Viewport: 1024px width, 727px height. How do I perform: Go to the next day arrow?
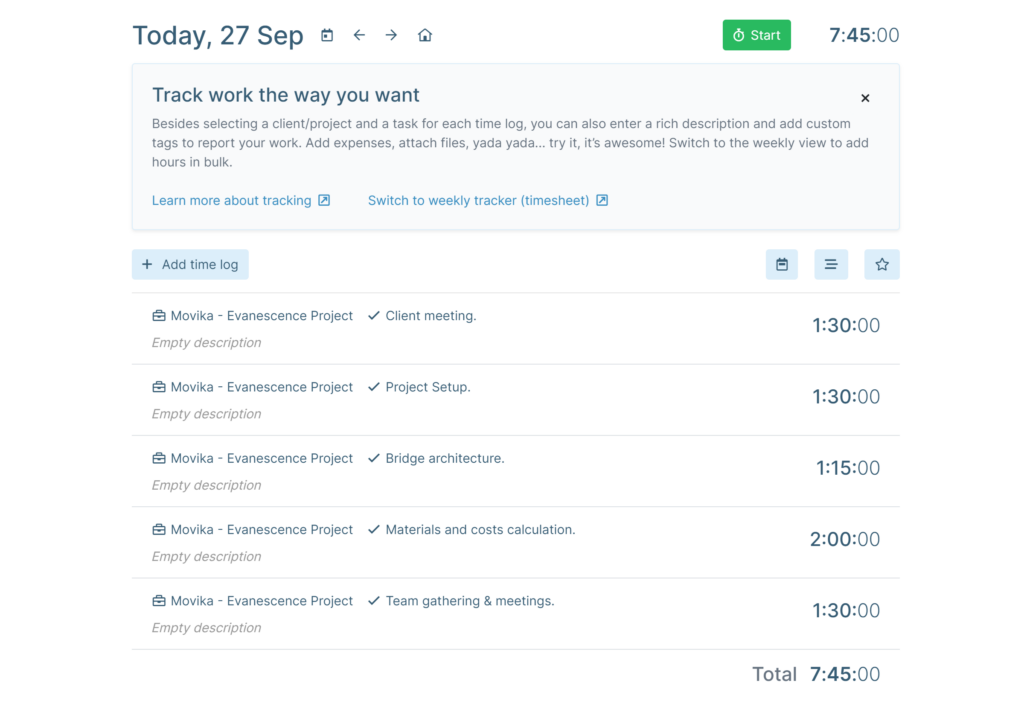pos(391,34)
